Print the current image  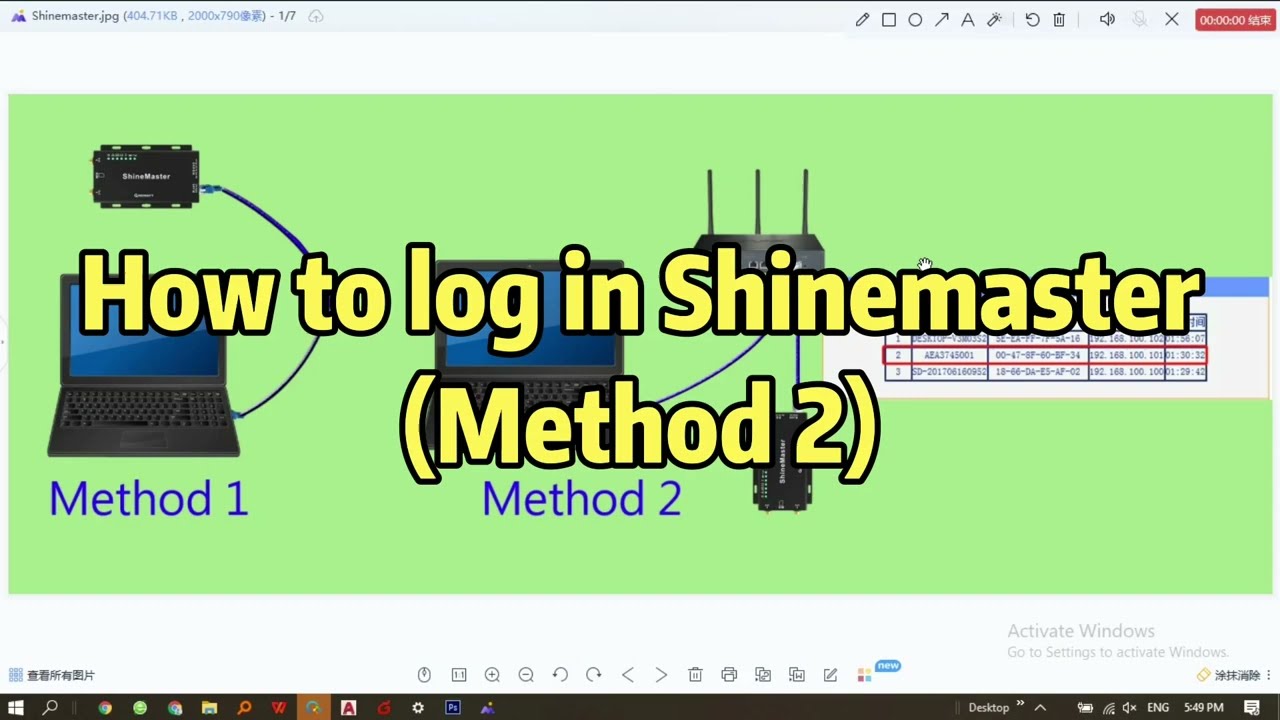[729, 675]
